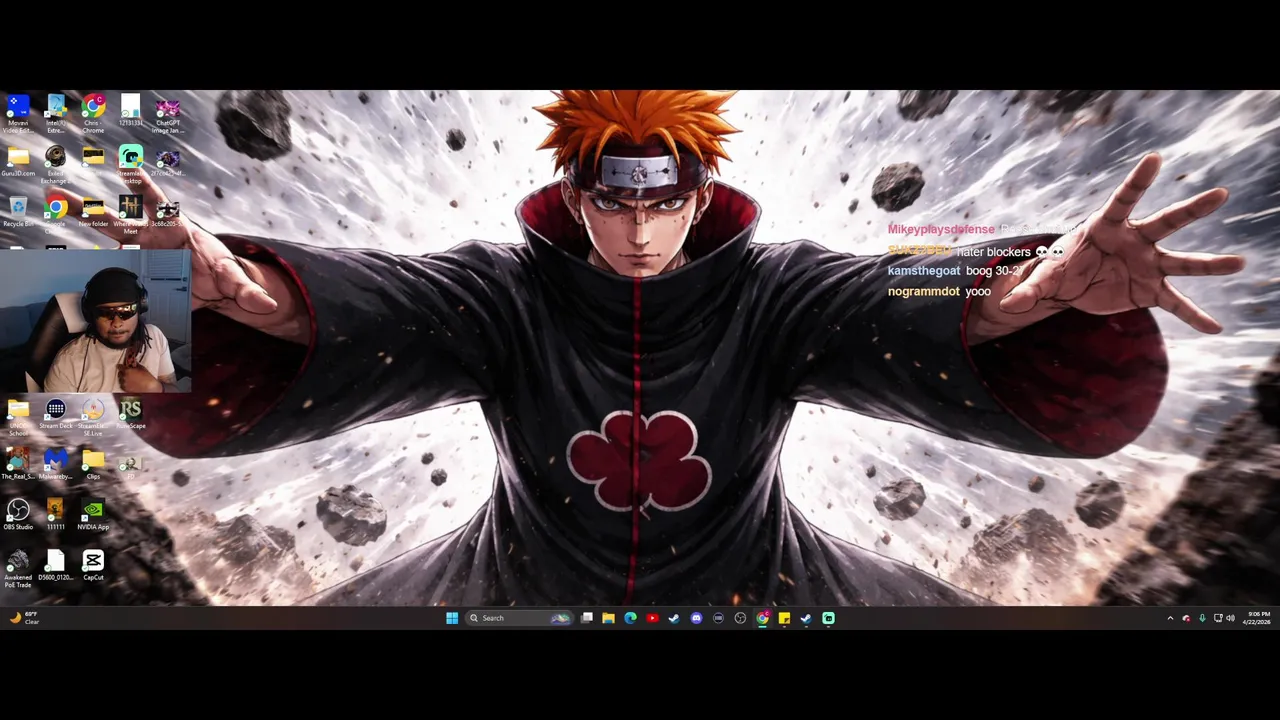Open Discord from the taskbar
Screen dimensions: 1280x720
(x=696, y=618)
